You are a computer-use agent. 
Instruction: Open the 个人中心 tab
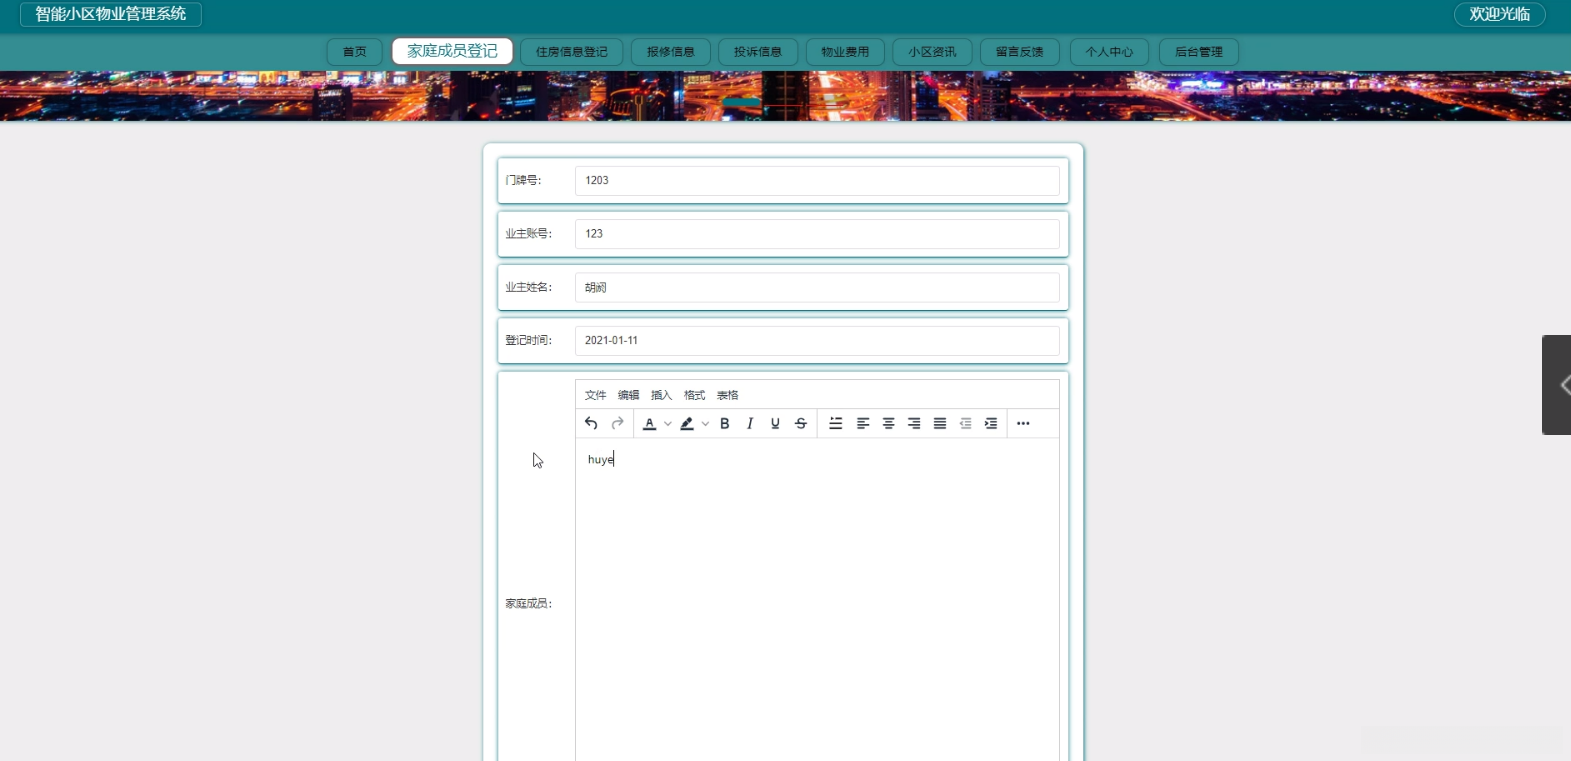pos(1110,52)
